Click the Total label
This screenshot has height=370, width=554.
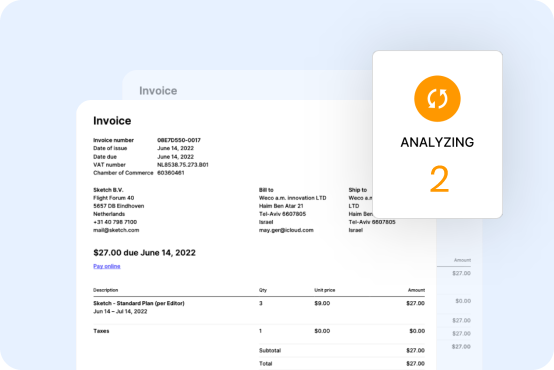pyautogui.click(x=266, y=364)
